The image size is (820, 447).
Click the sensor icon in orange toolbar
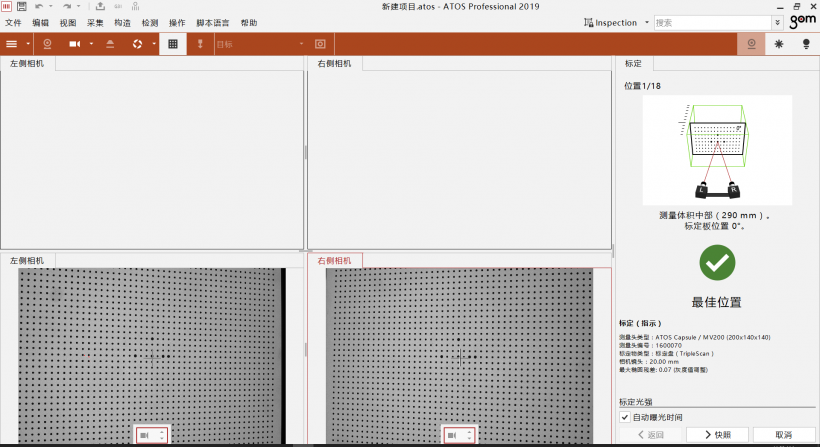click(48, 44)
